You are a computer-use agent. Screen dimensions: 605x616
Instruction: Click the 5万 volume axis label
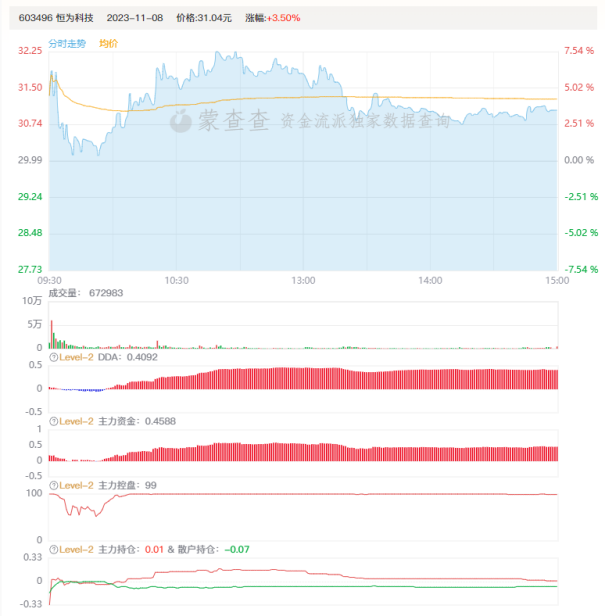coord(35,324)
